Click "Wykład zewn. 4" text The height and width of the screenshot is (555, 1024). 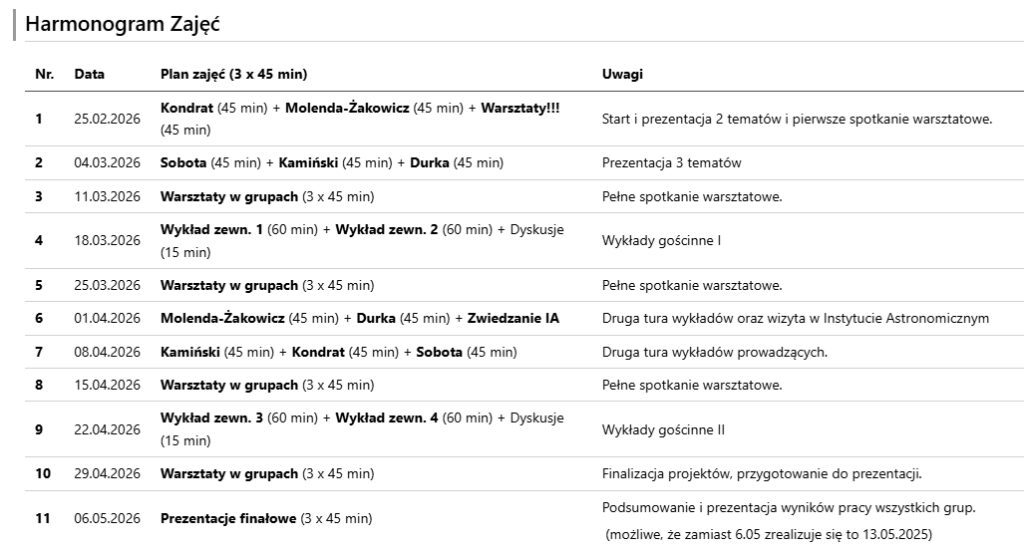pyautogui.click(x=385, y=418)
